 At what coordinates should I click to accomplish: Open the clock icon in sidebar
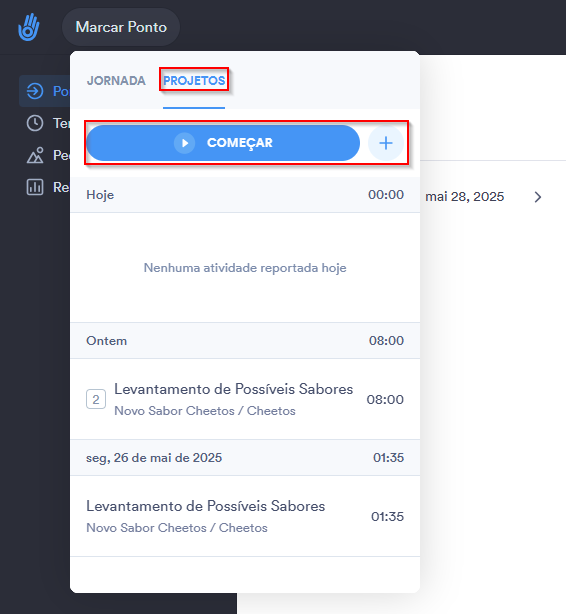35,123
